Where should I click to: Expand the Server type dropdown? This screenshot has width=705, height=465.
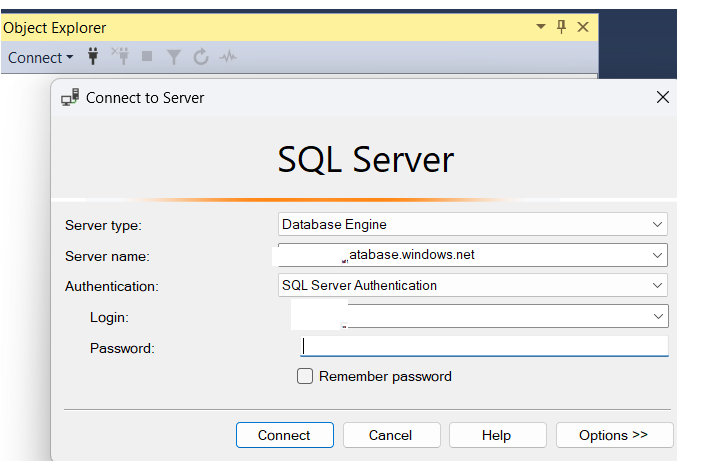(657, 224)
